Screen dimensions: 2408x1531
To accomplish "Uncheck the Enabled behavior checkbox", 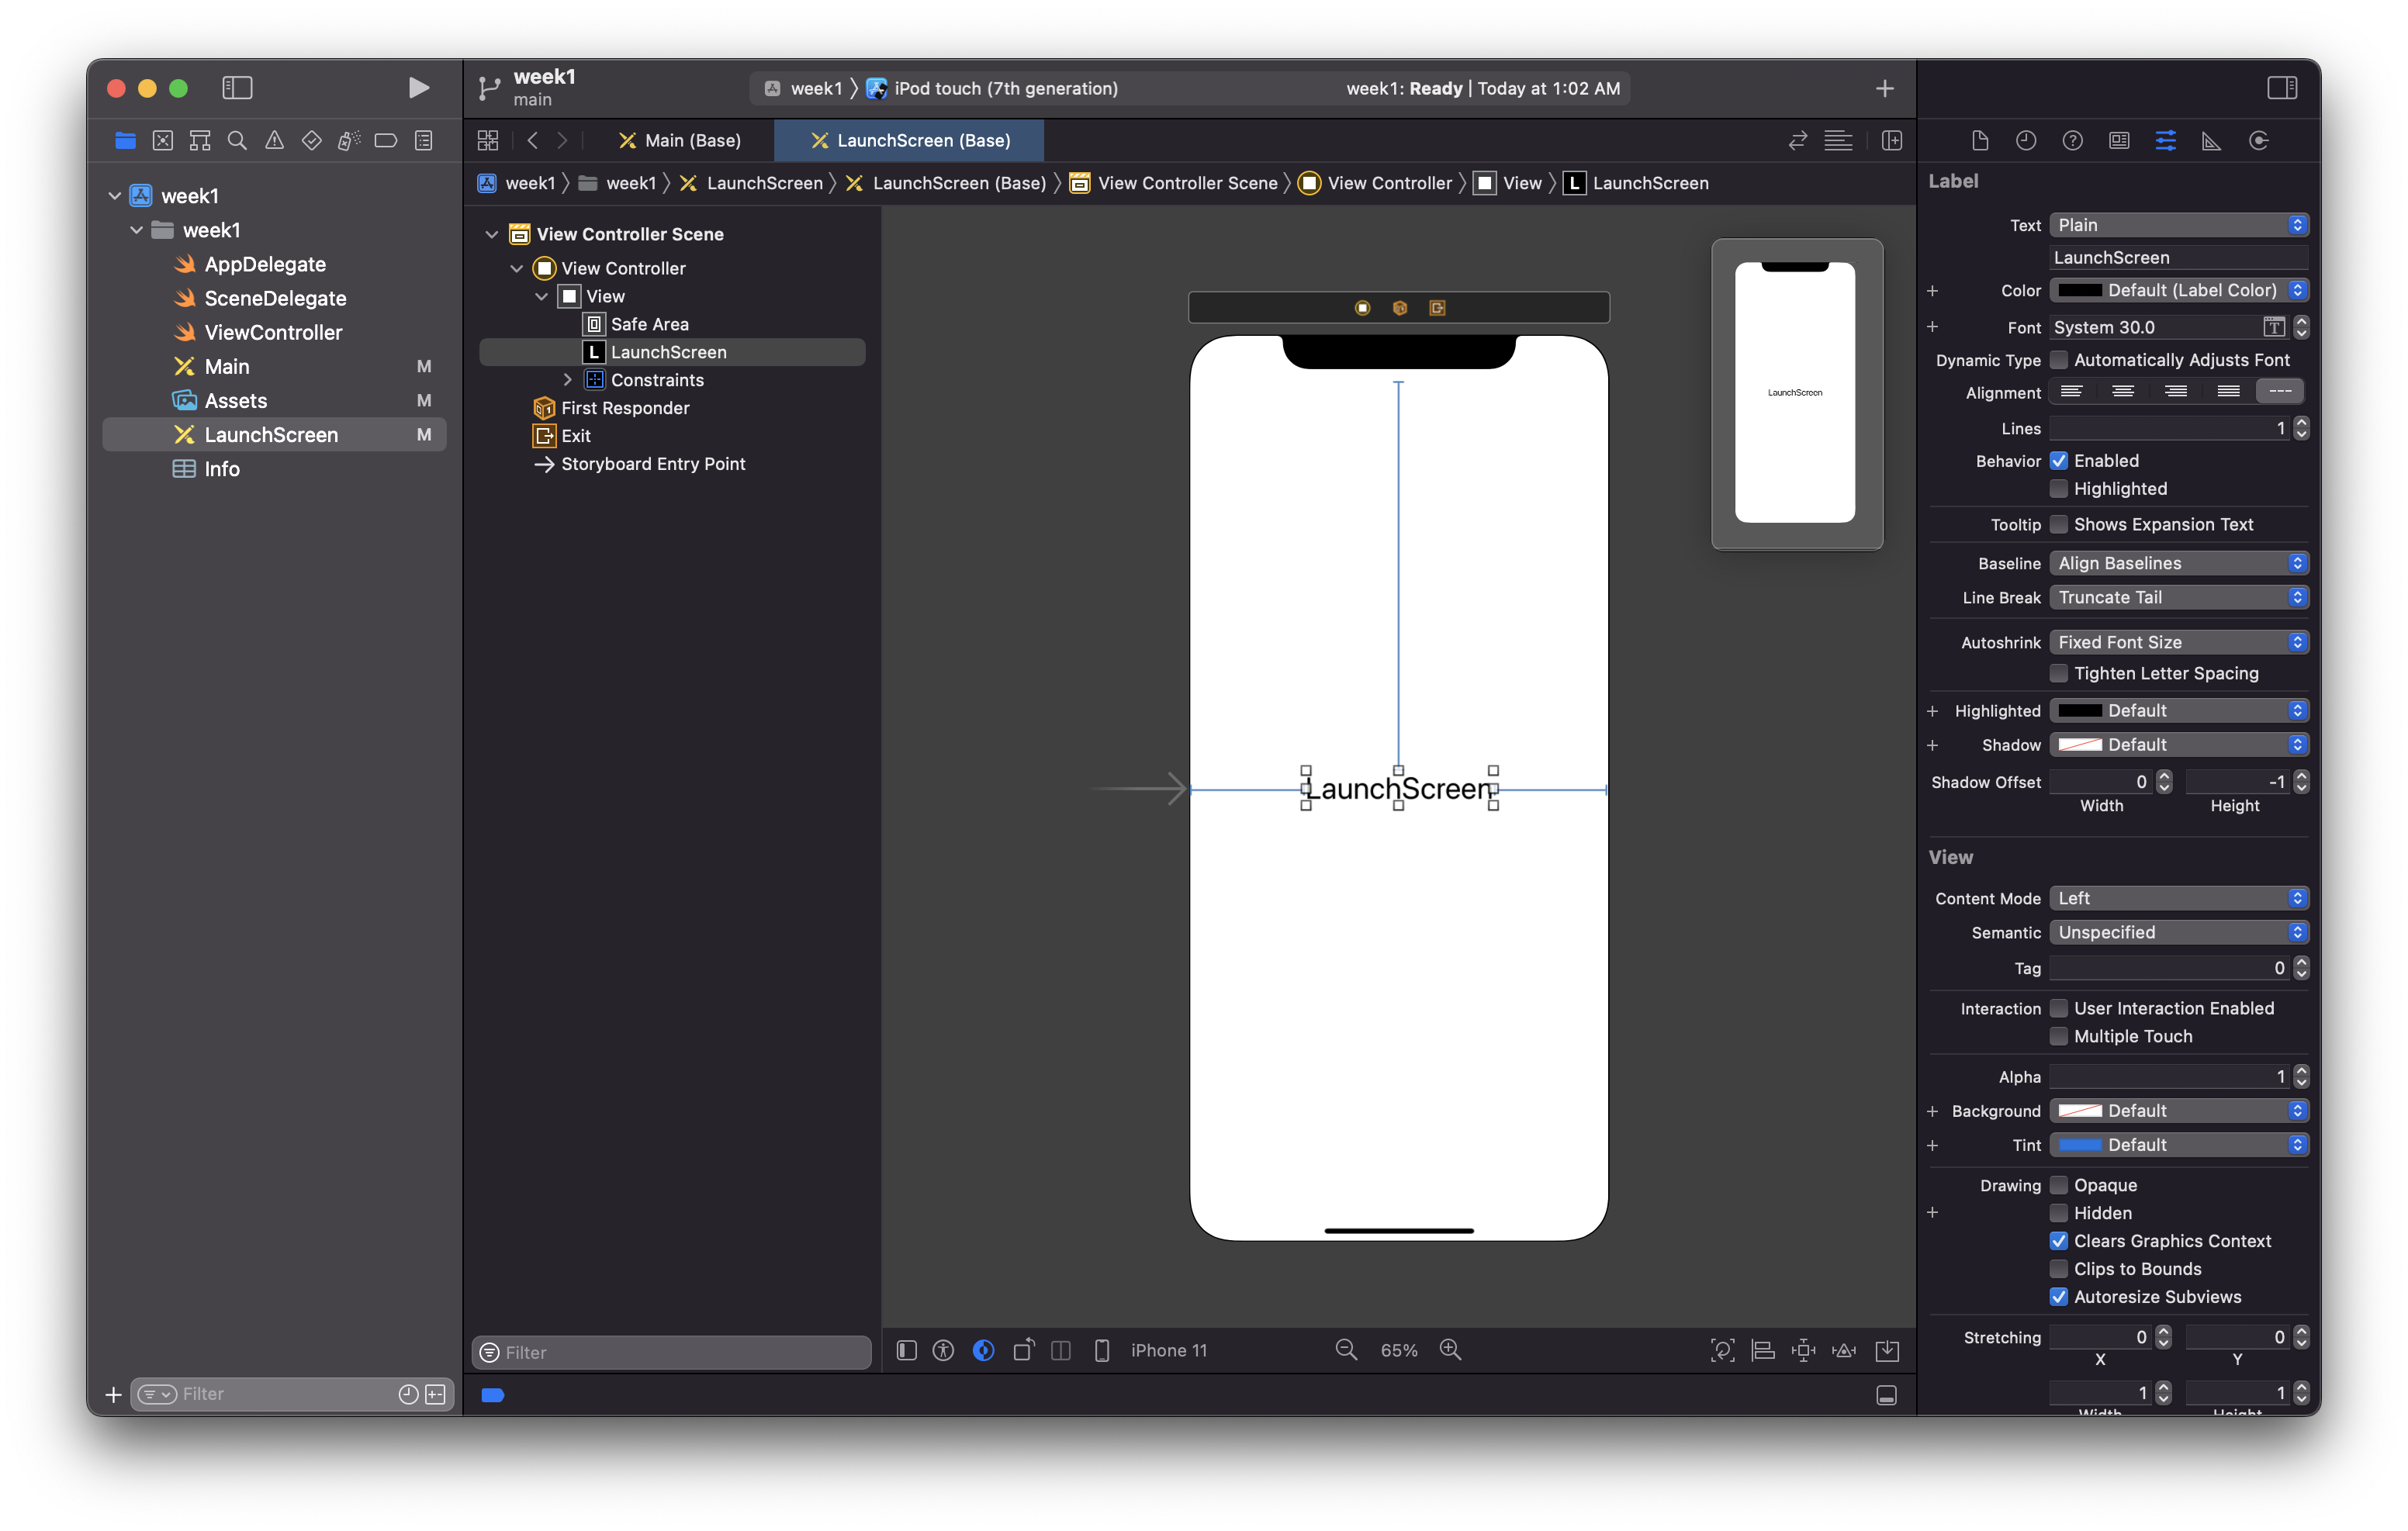I will [x=2059, y=461].
